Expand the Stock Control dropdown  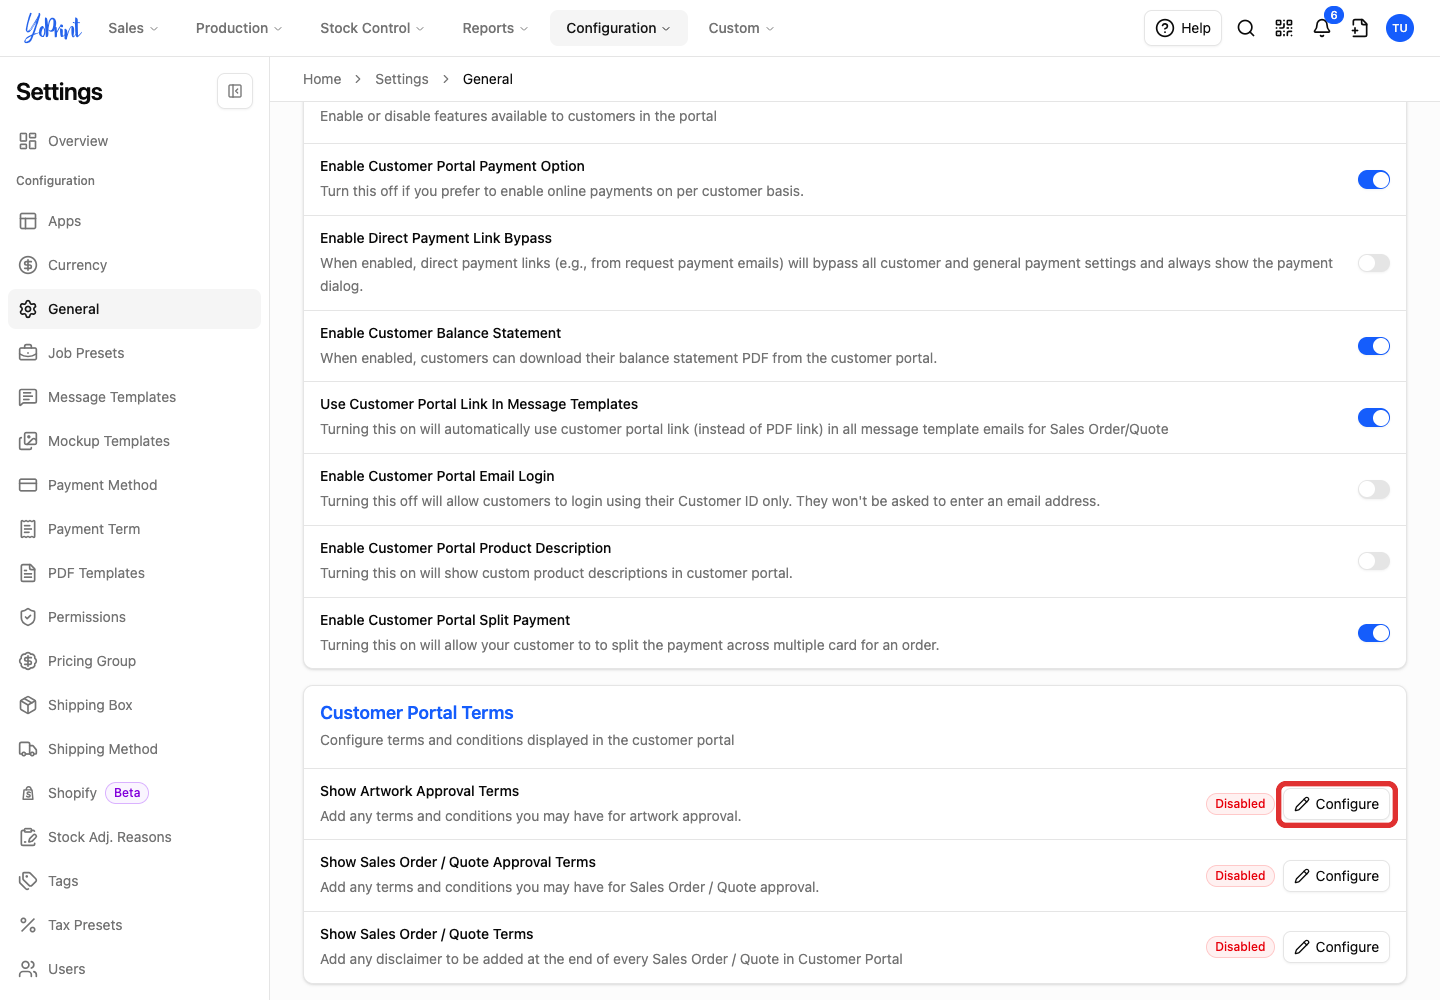[372, 28]
